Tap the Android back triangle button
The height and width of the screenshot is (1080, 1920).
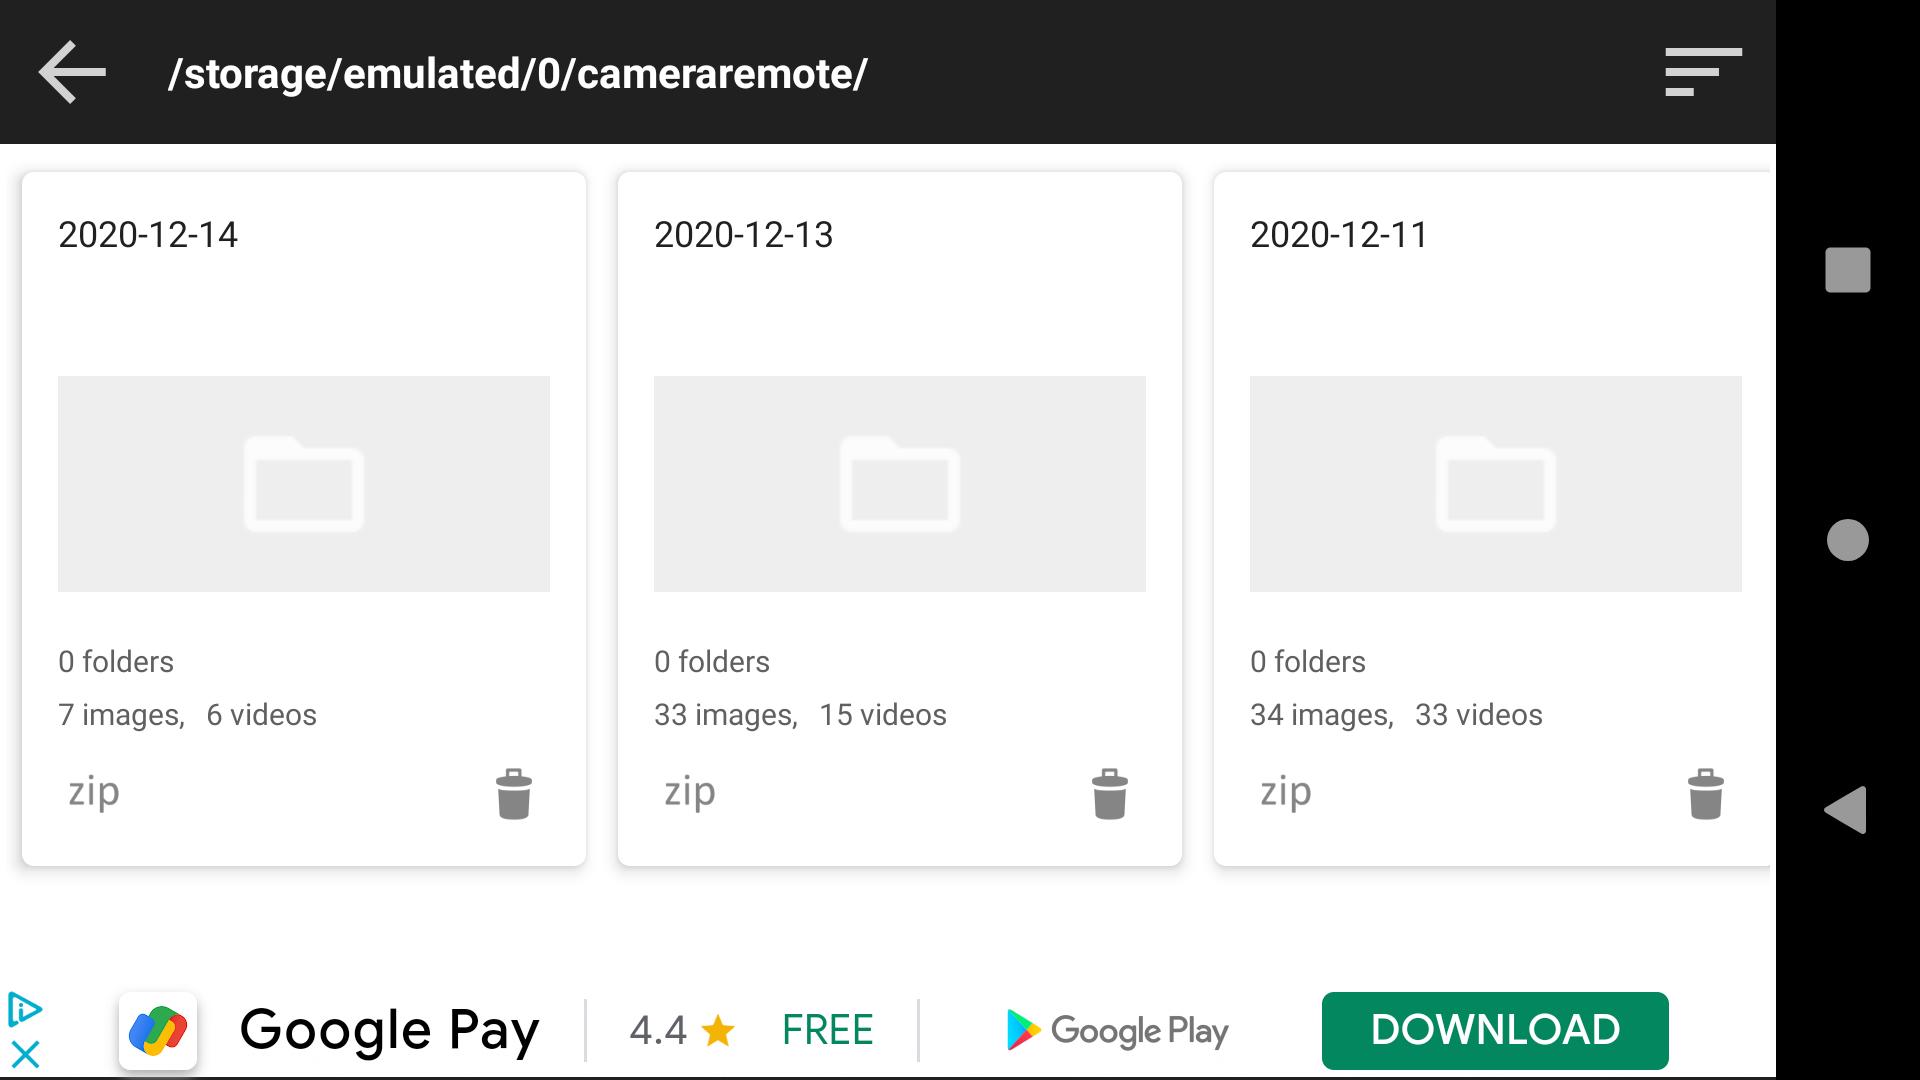click(x=1846, y=809)
